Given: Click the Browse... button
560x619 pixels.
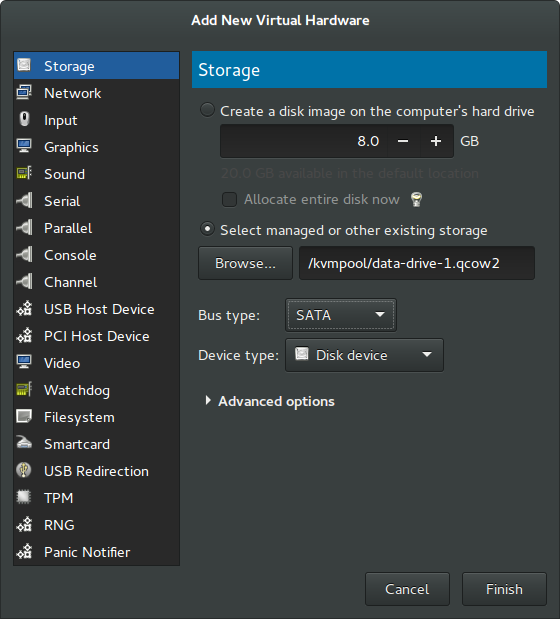Looking at the screenshot, I should coord(245,263).
